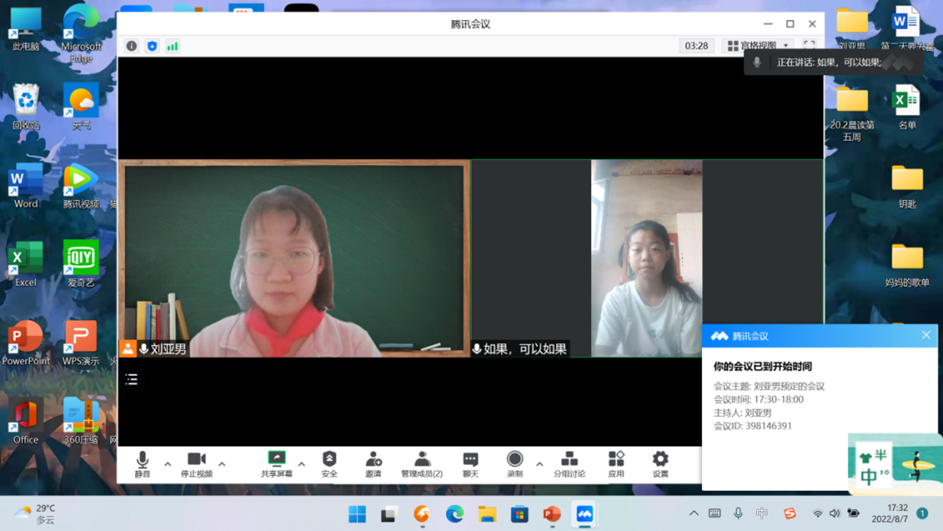Viewport: 943px width, 531px height.
Task: Open the Chat panel
Action: [x=470, y=463]
